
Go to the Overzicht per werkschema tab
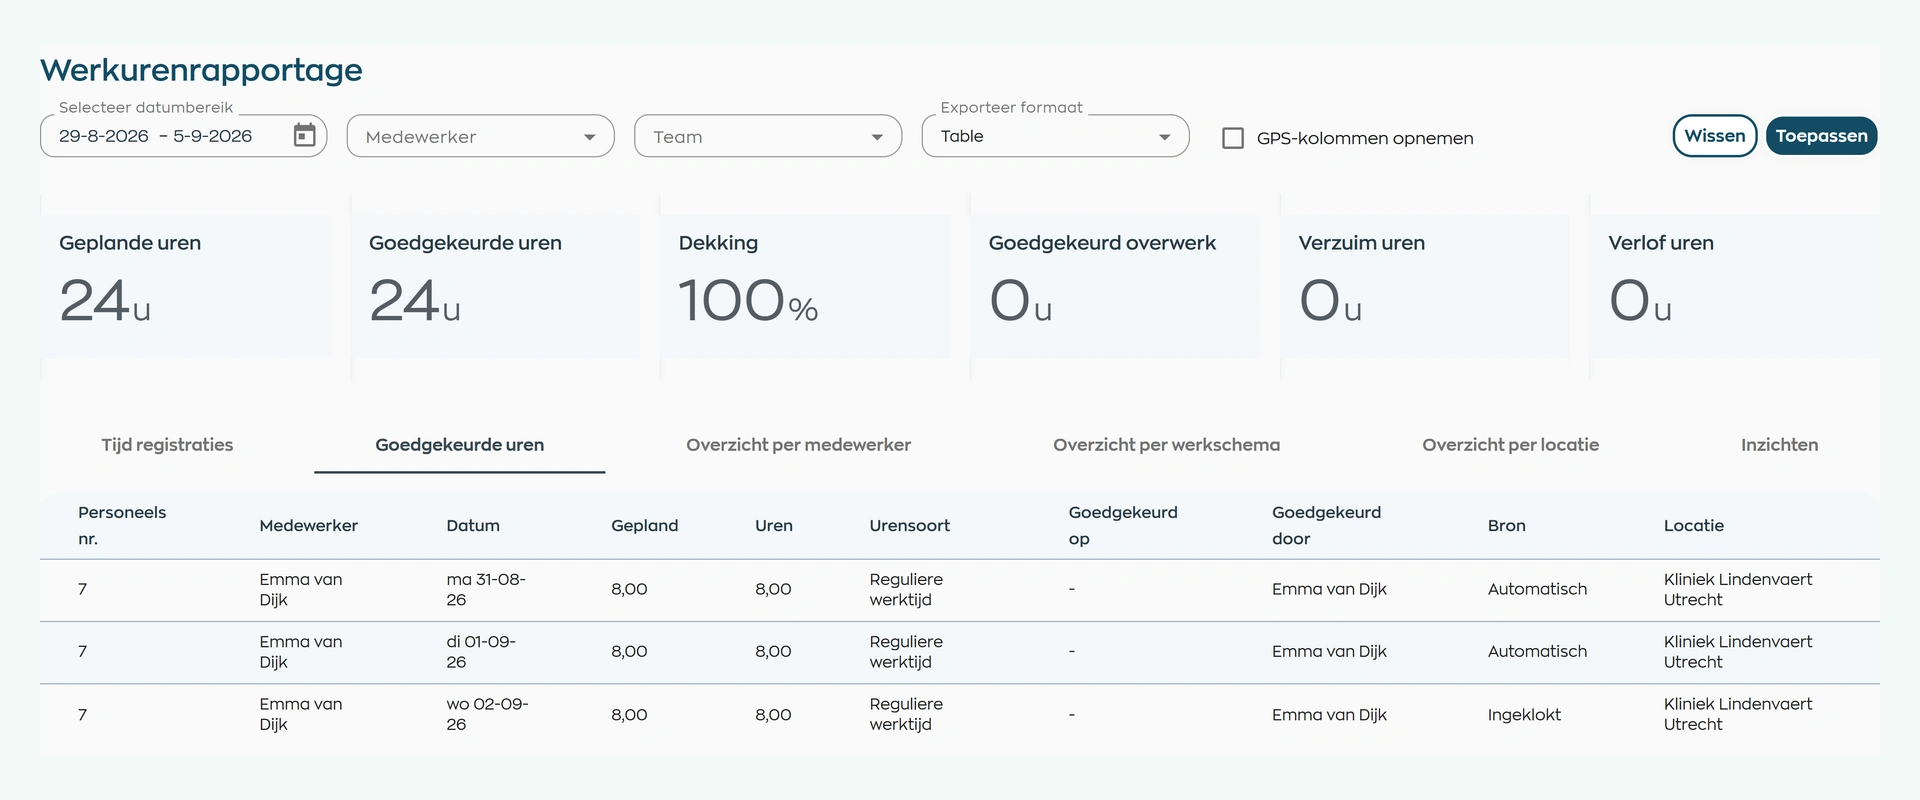1166,445
